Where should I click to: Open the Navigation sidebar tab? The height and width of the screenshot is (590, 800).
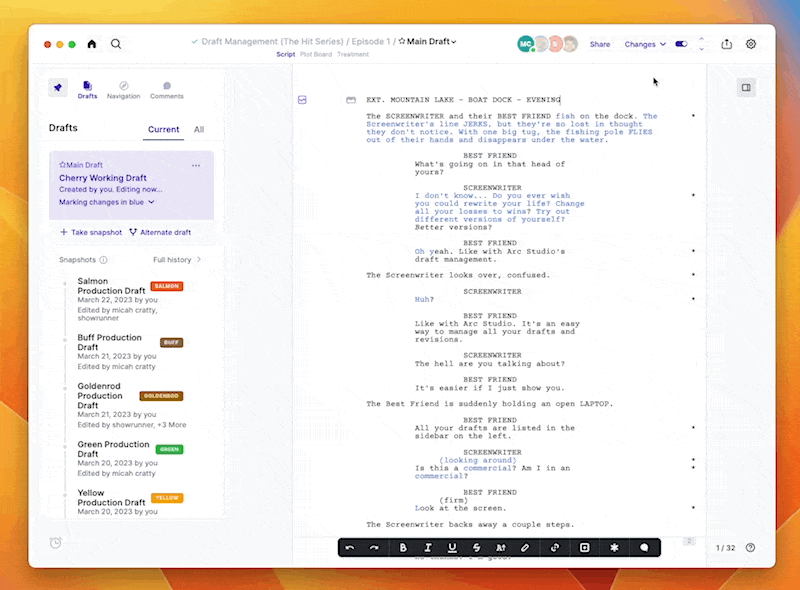click(124, 90)
